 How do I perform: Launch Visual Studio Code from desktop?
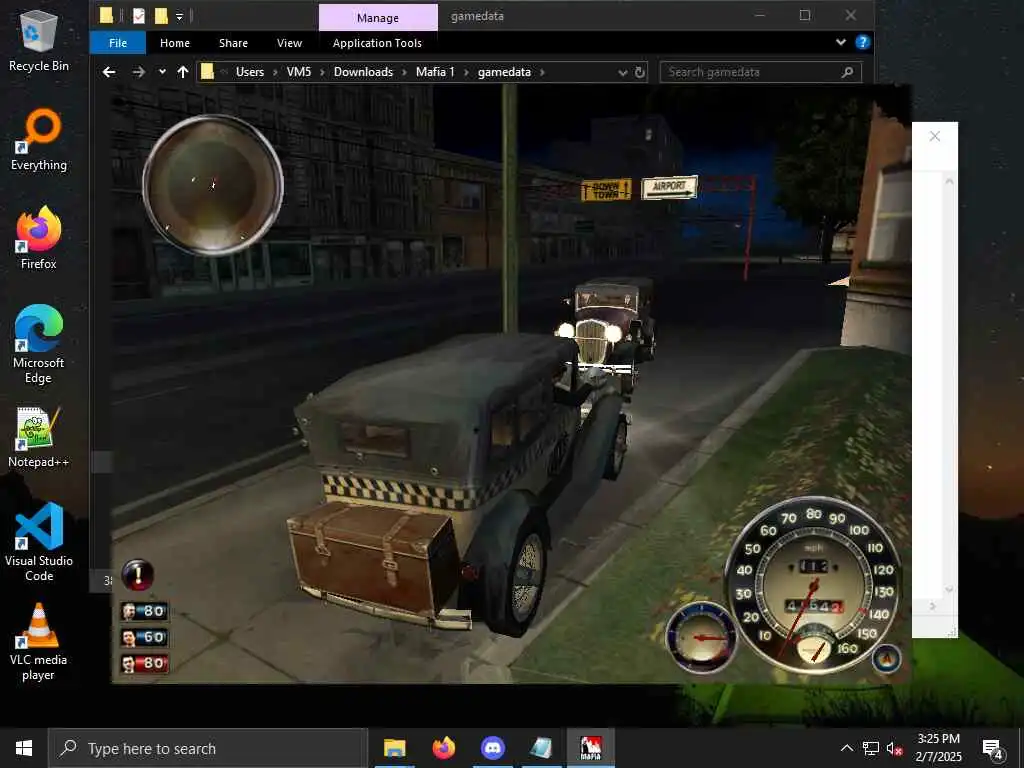pos(39,542)
